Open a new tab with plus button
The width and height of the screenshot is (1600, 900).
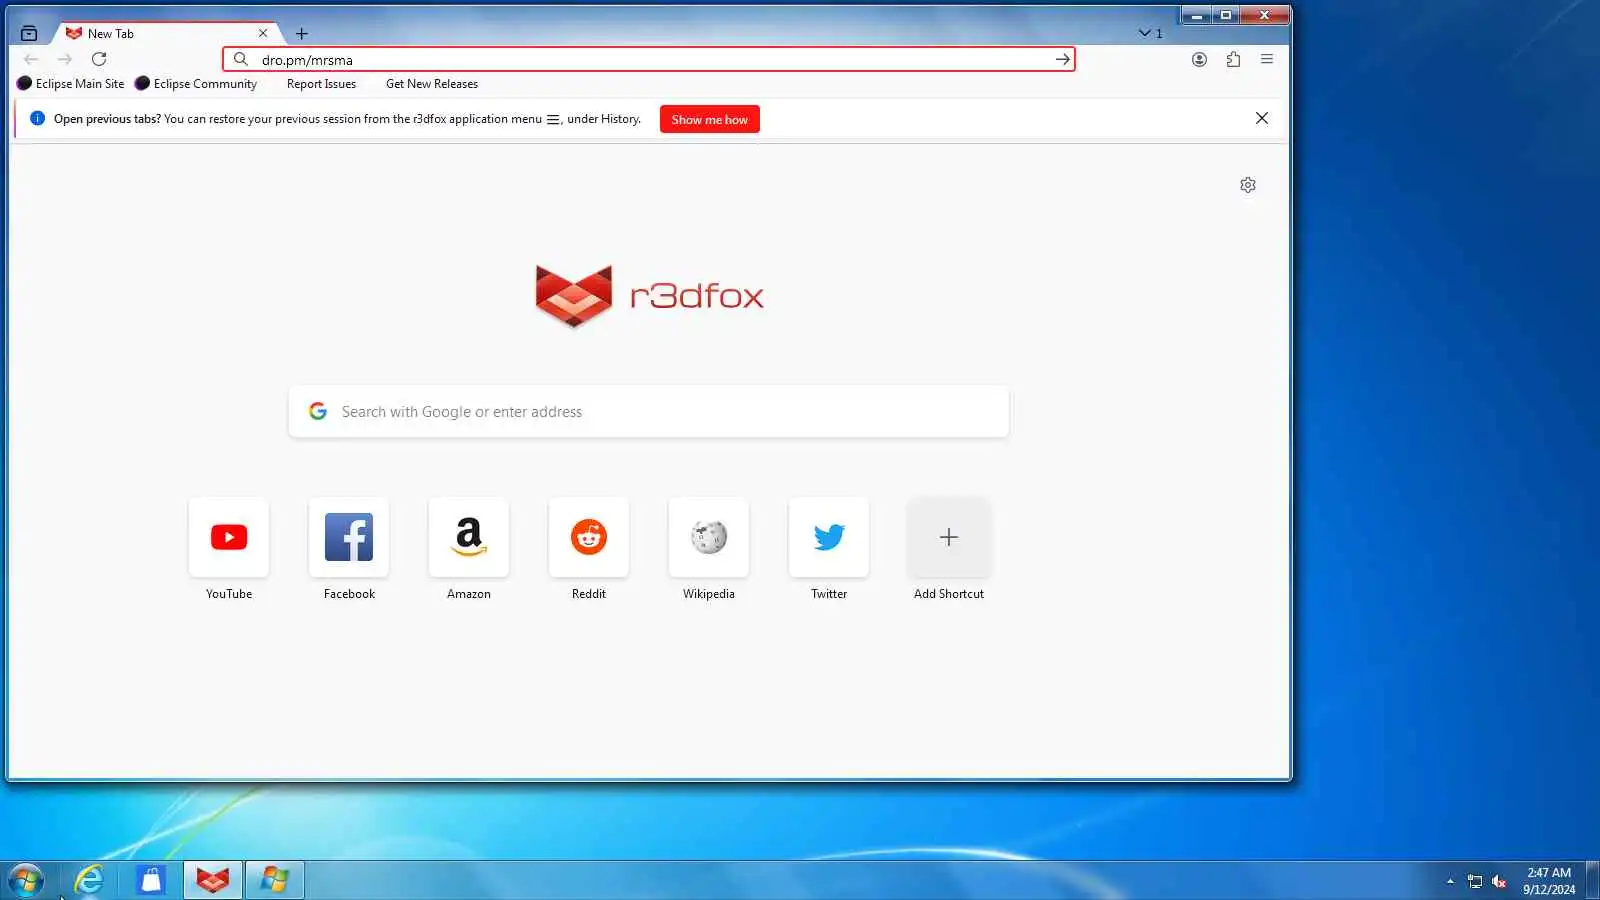tap(301, 33)
